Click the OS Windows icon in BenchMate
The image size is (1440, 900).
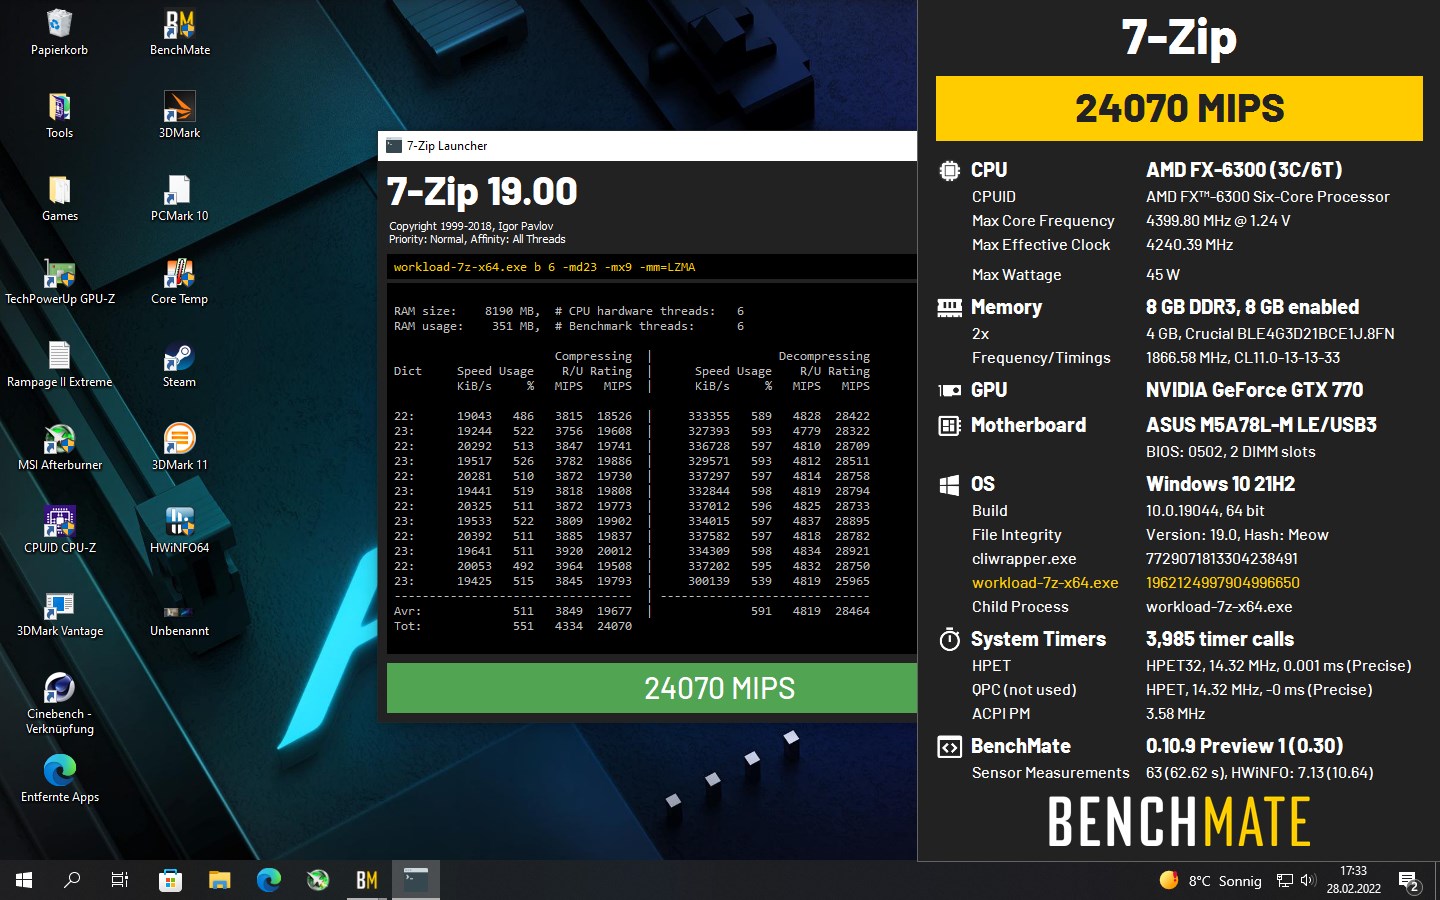949,484
